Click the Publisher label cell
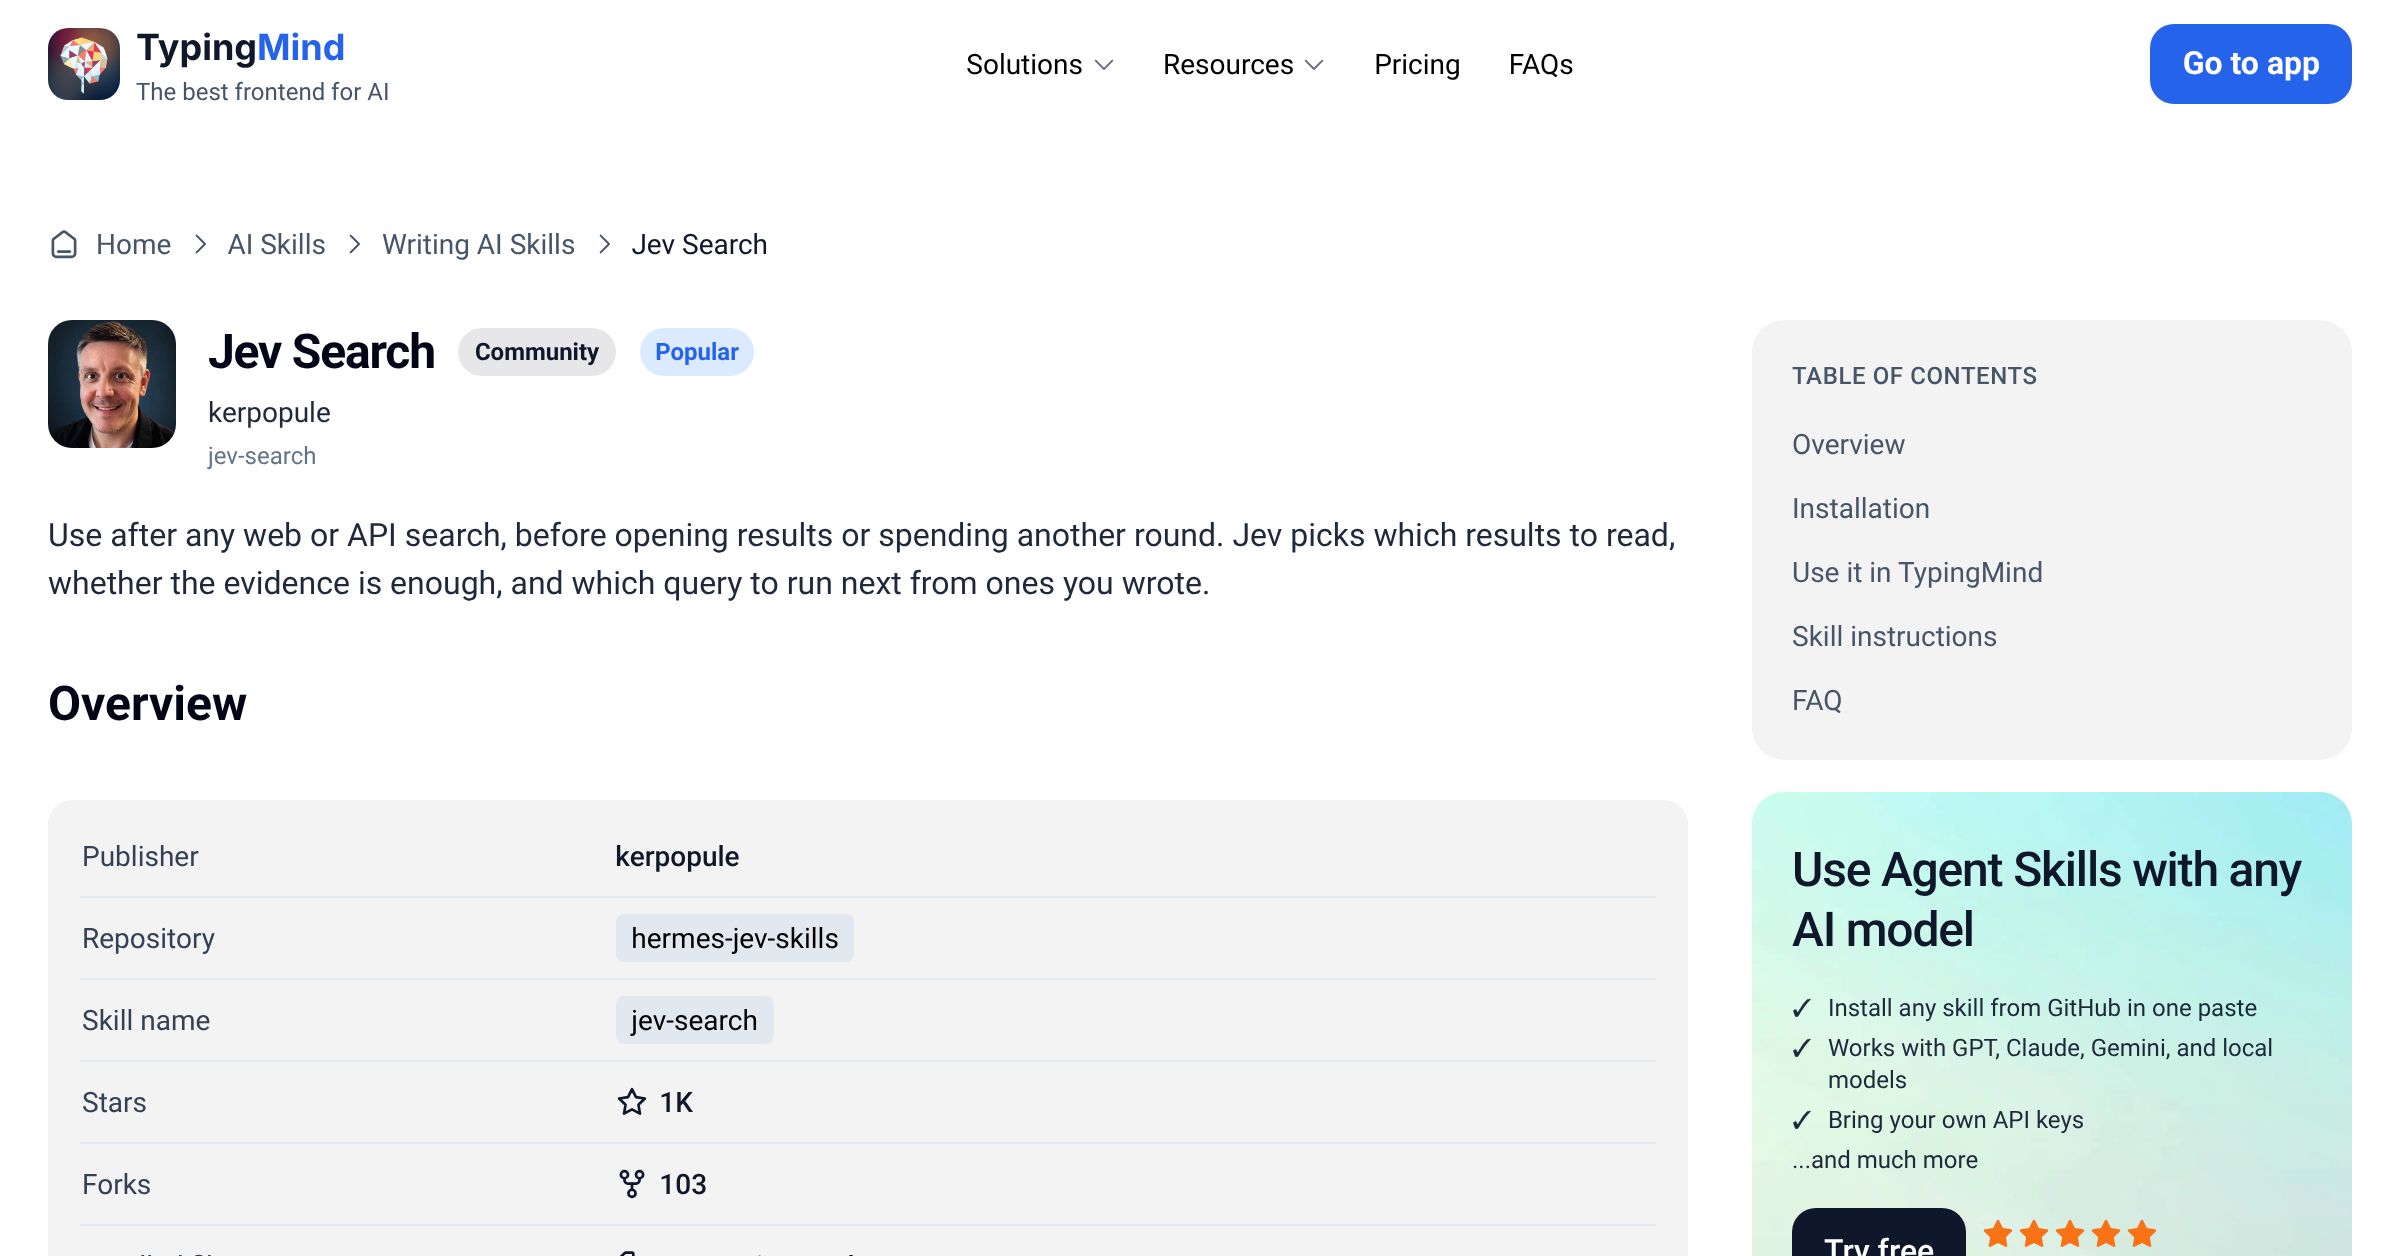 pos(140,856)
